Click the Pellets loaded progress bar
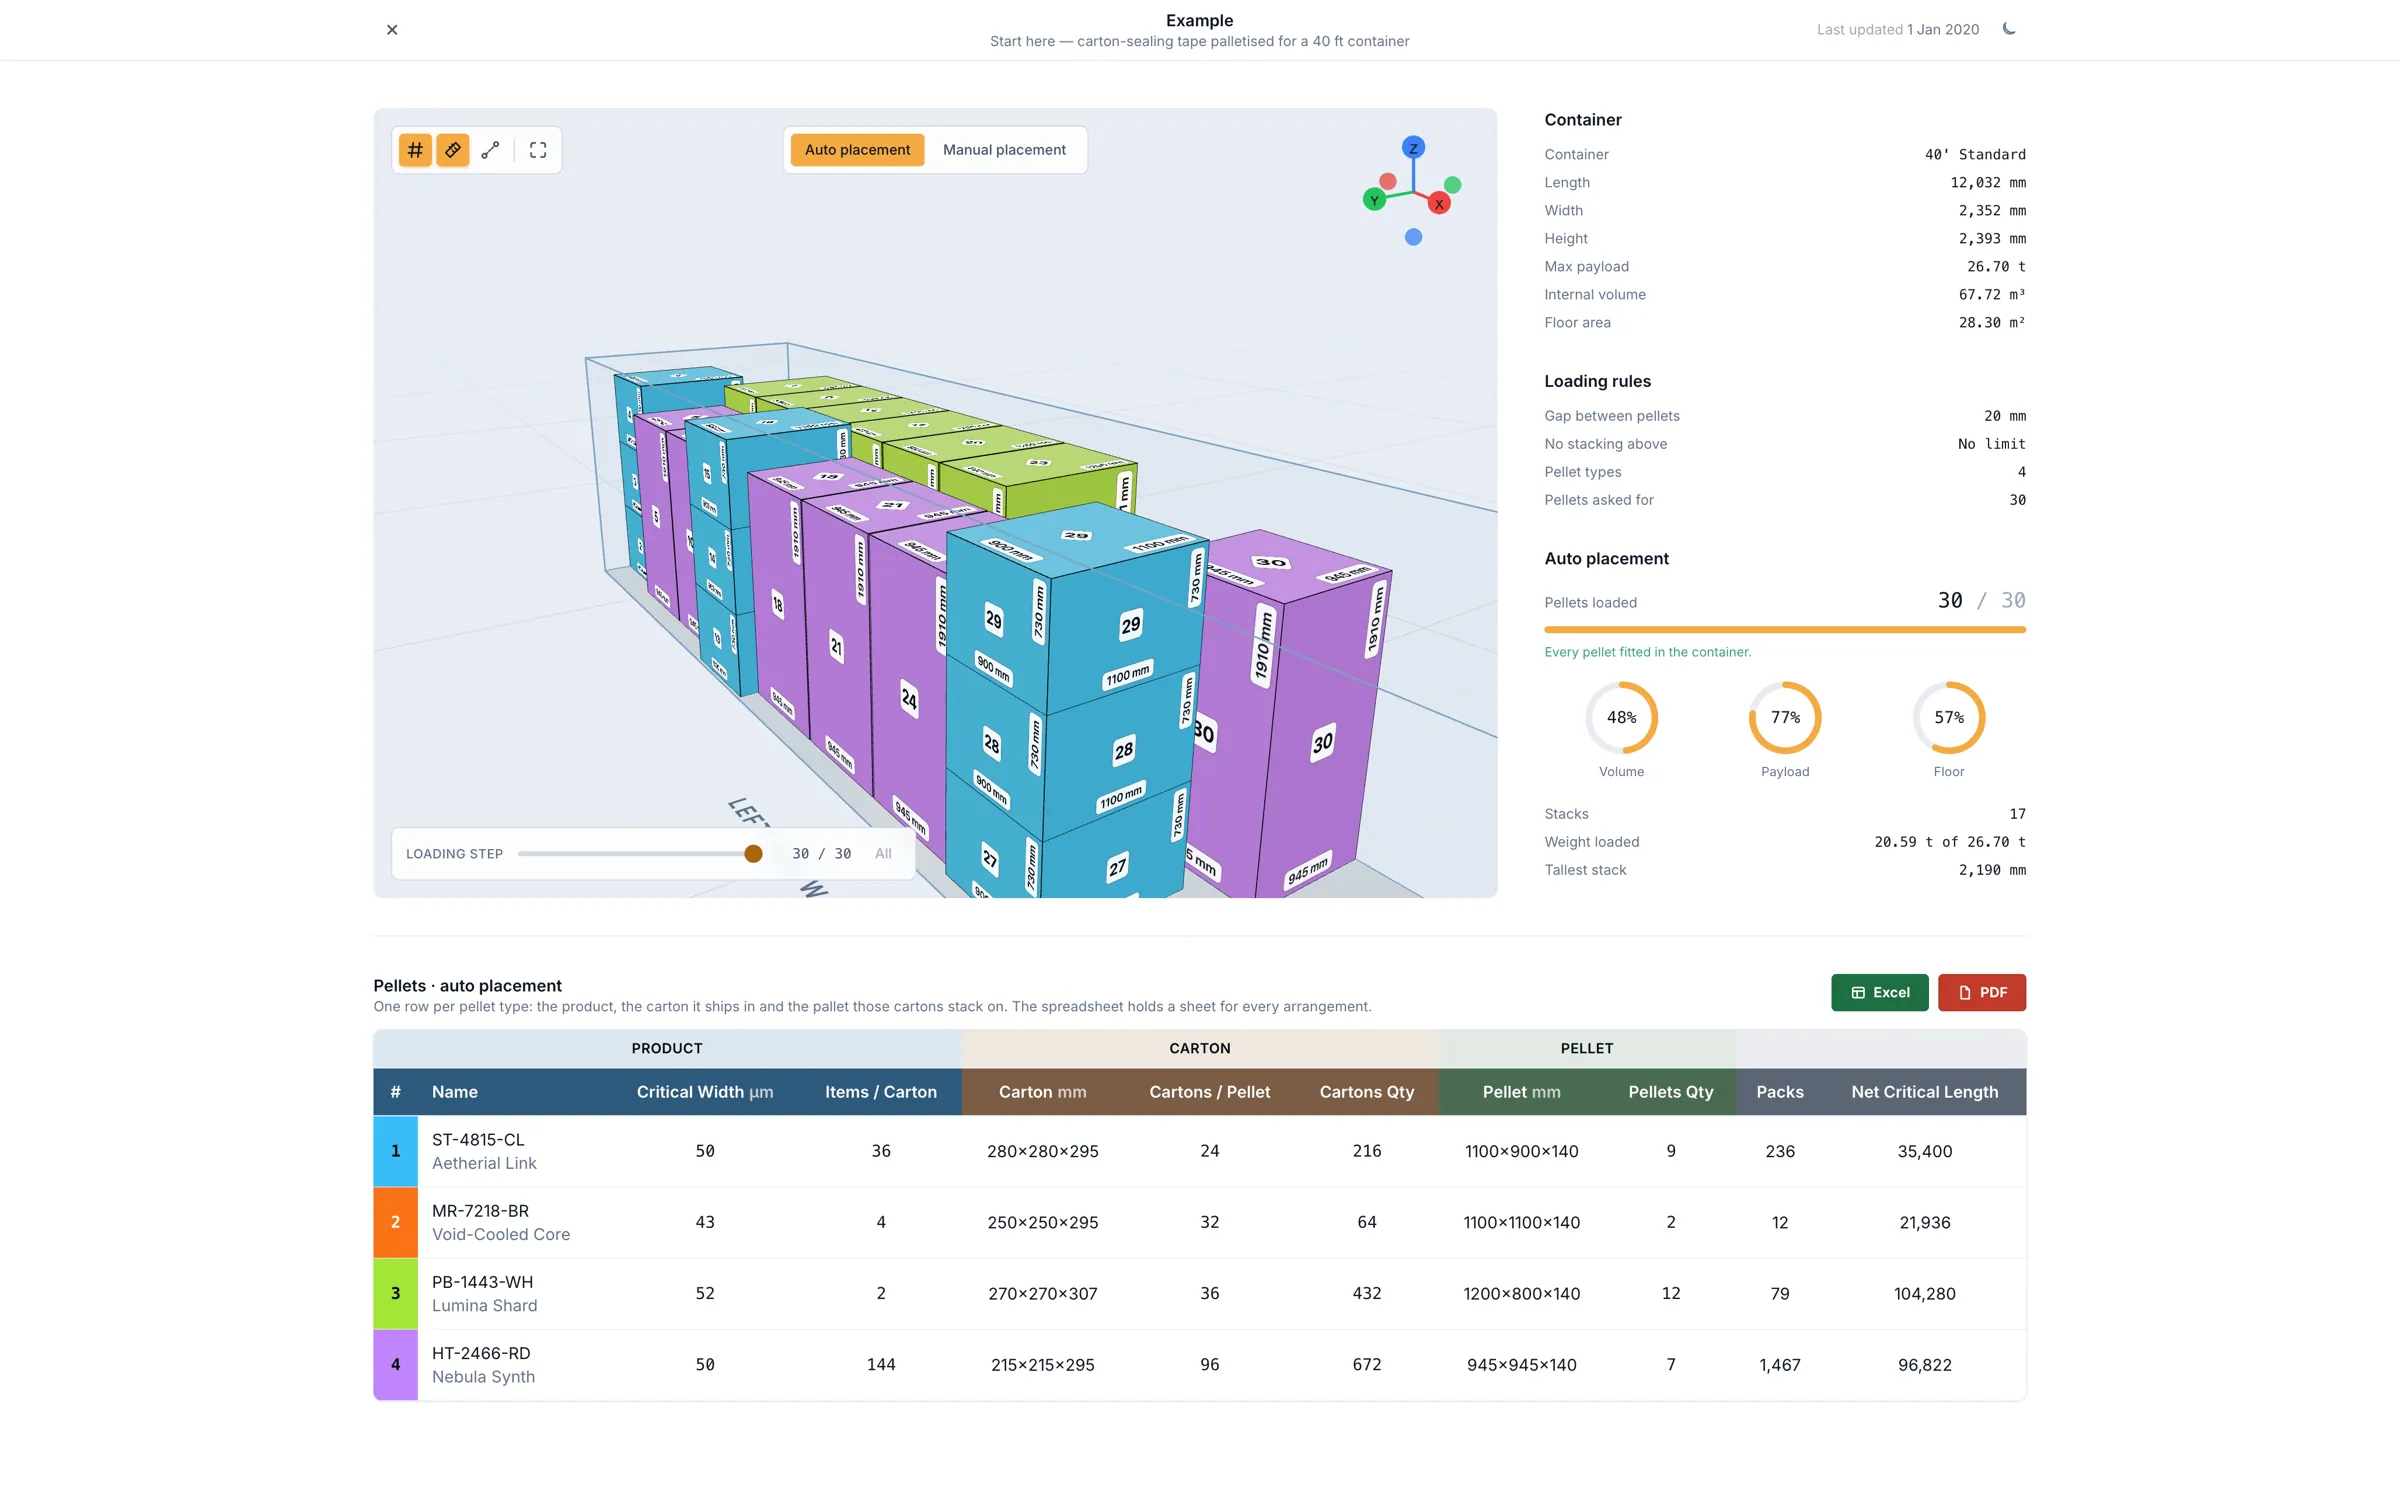 (1785, 630)
